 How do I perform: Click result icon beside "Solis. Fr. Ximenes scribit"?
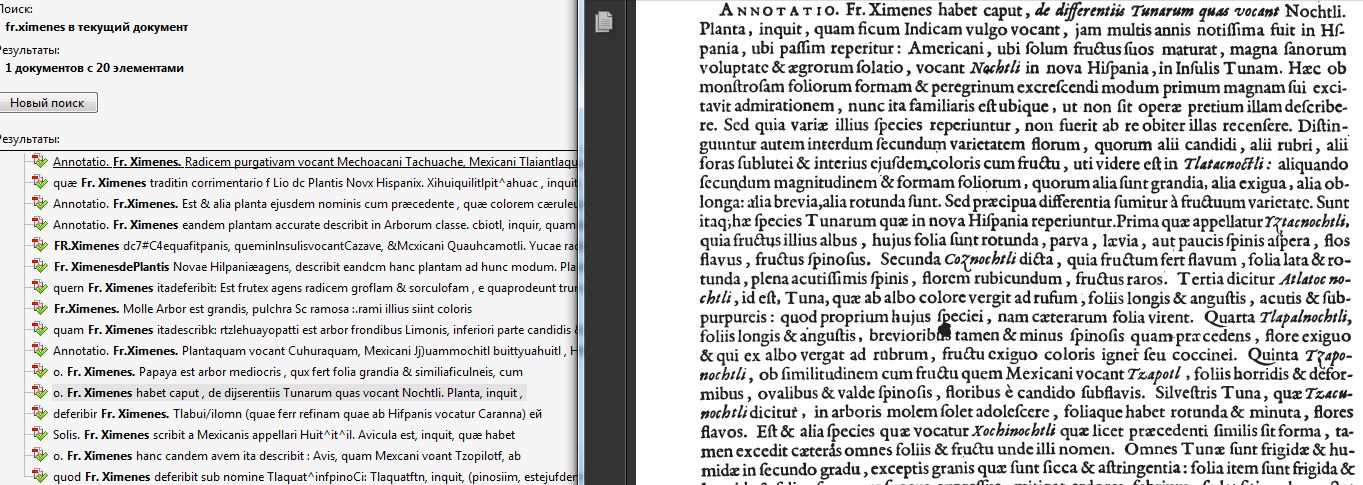[40, 435]
